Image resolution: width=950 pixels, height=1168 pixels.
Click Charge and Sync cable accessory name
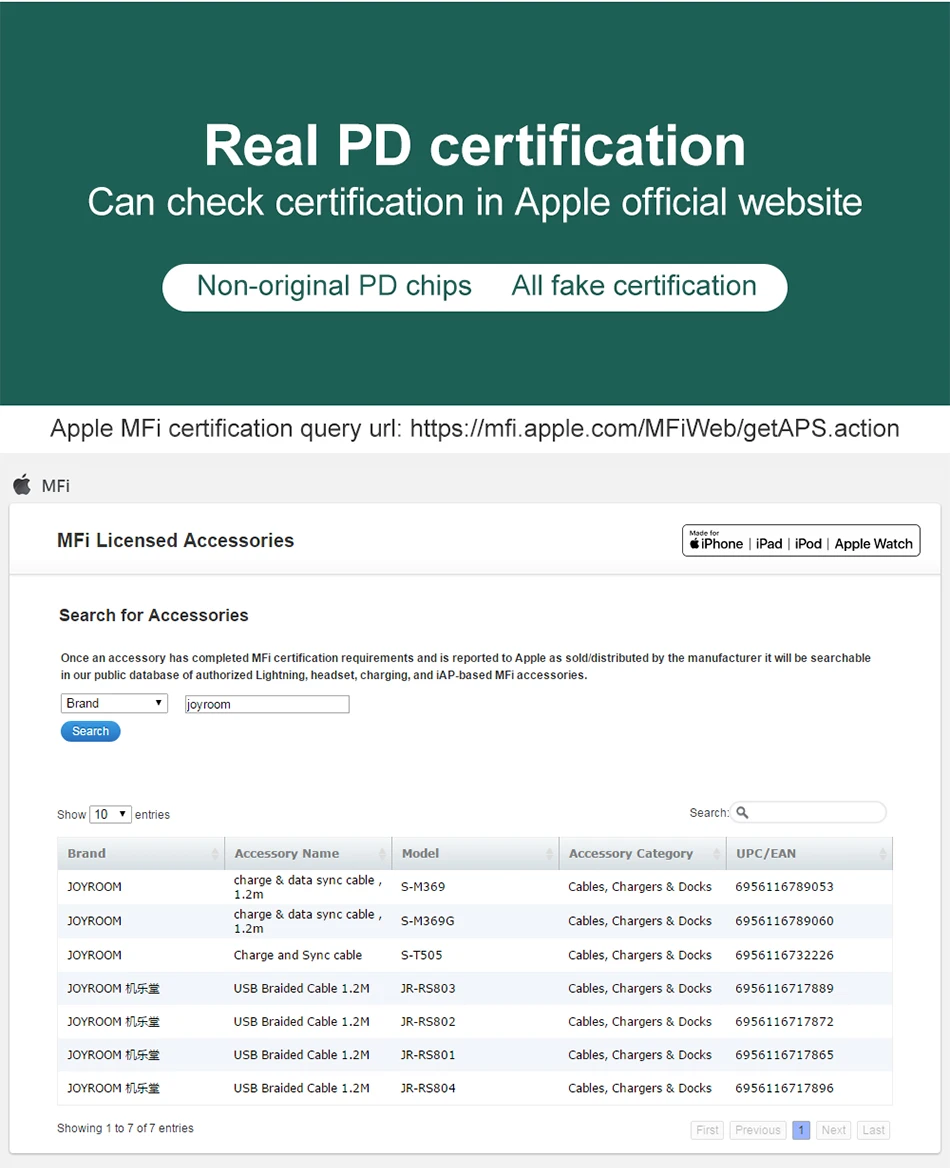click(297, 955)
